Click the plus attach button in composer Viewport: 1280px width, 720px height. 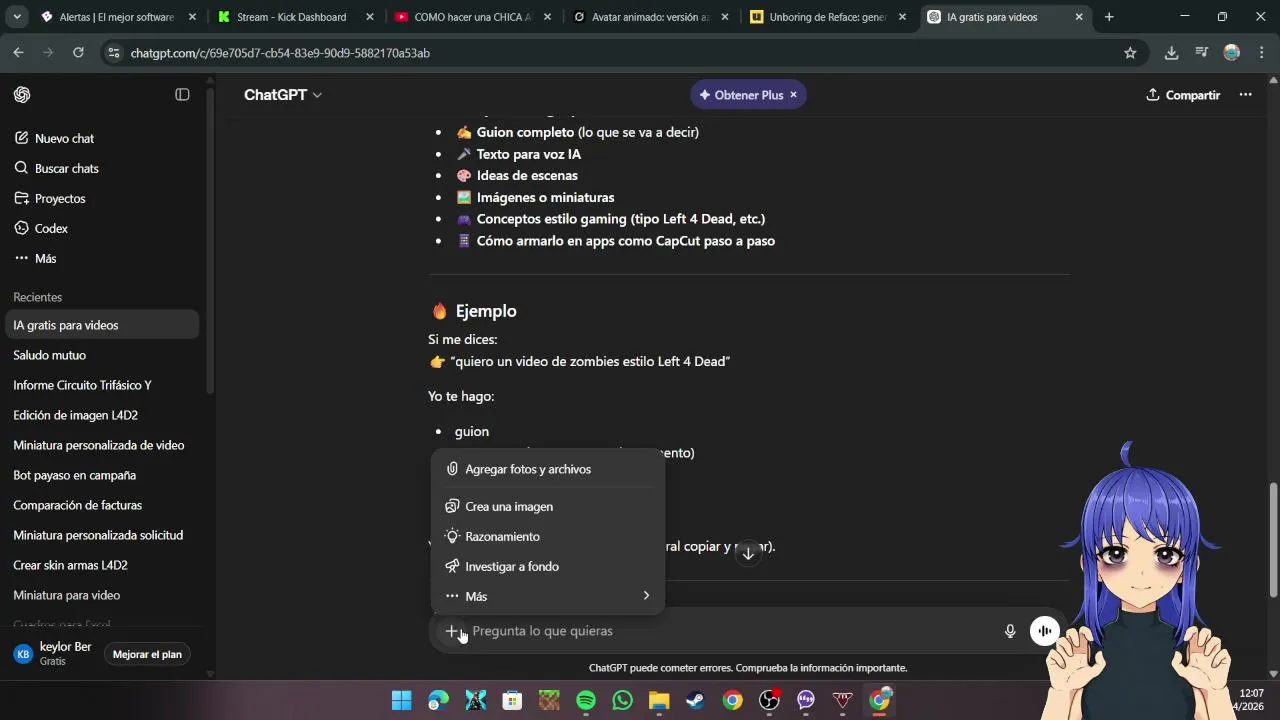[452, 631]
